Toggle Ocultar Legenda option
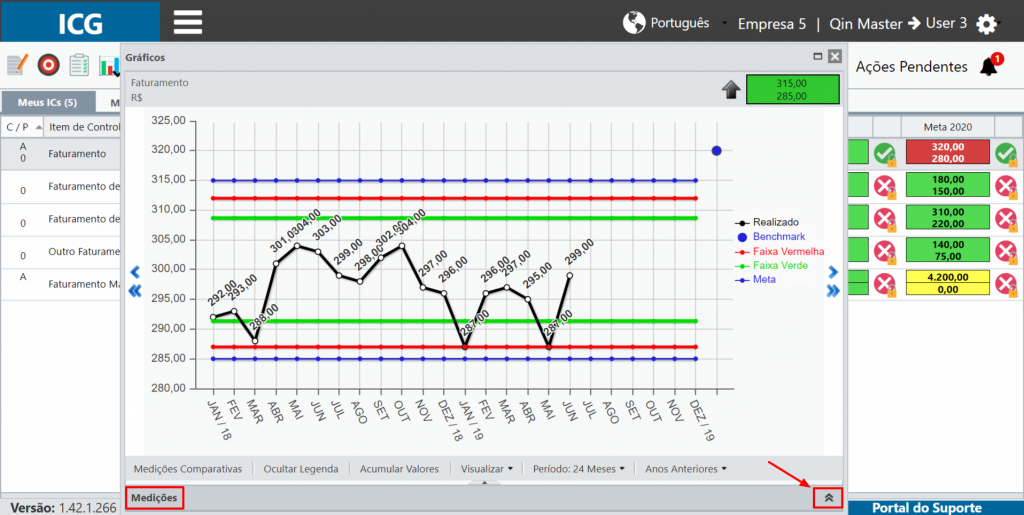The image size is (1024, 515). (x=300, y=469)
